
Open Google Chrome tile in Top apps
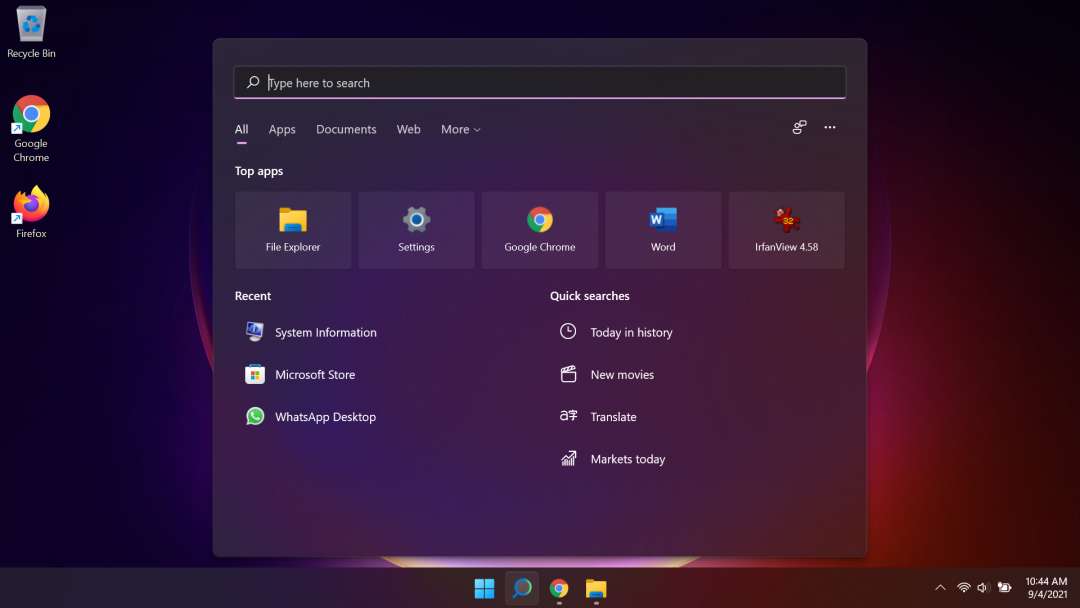(540, 230)
